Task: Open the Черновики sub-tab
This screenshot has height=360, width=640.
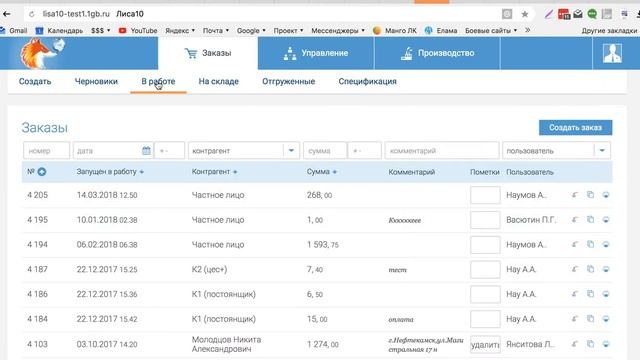Action: click(96, 81)
